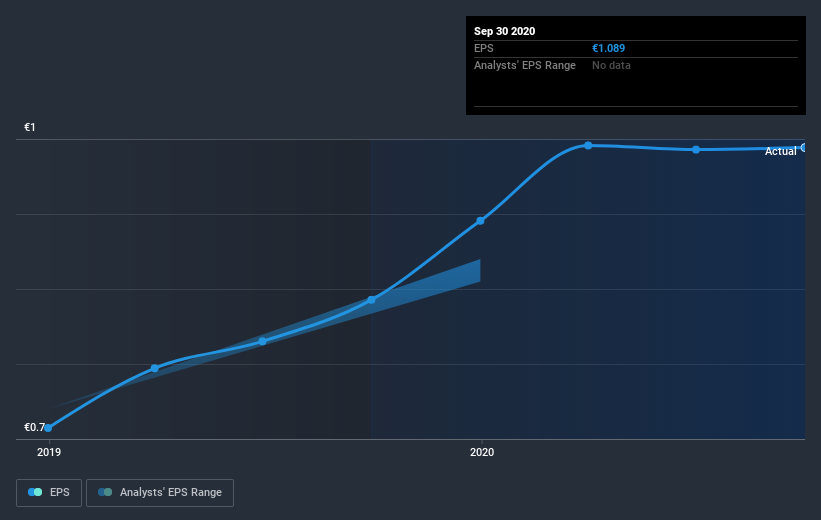Select the peak EPS data point after 2020
This screenshot has height=520, width=821.
coord(588,145)
